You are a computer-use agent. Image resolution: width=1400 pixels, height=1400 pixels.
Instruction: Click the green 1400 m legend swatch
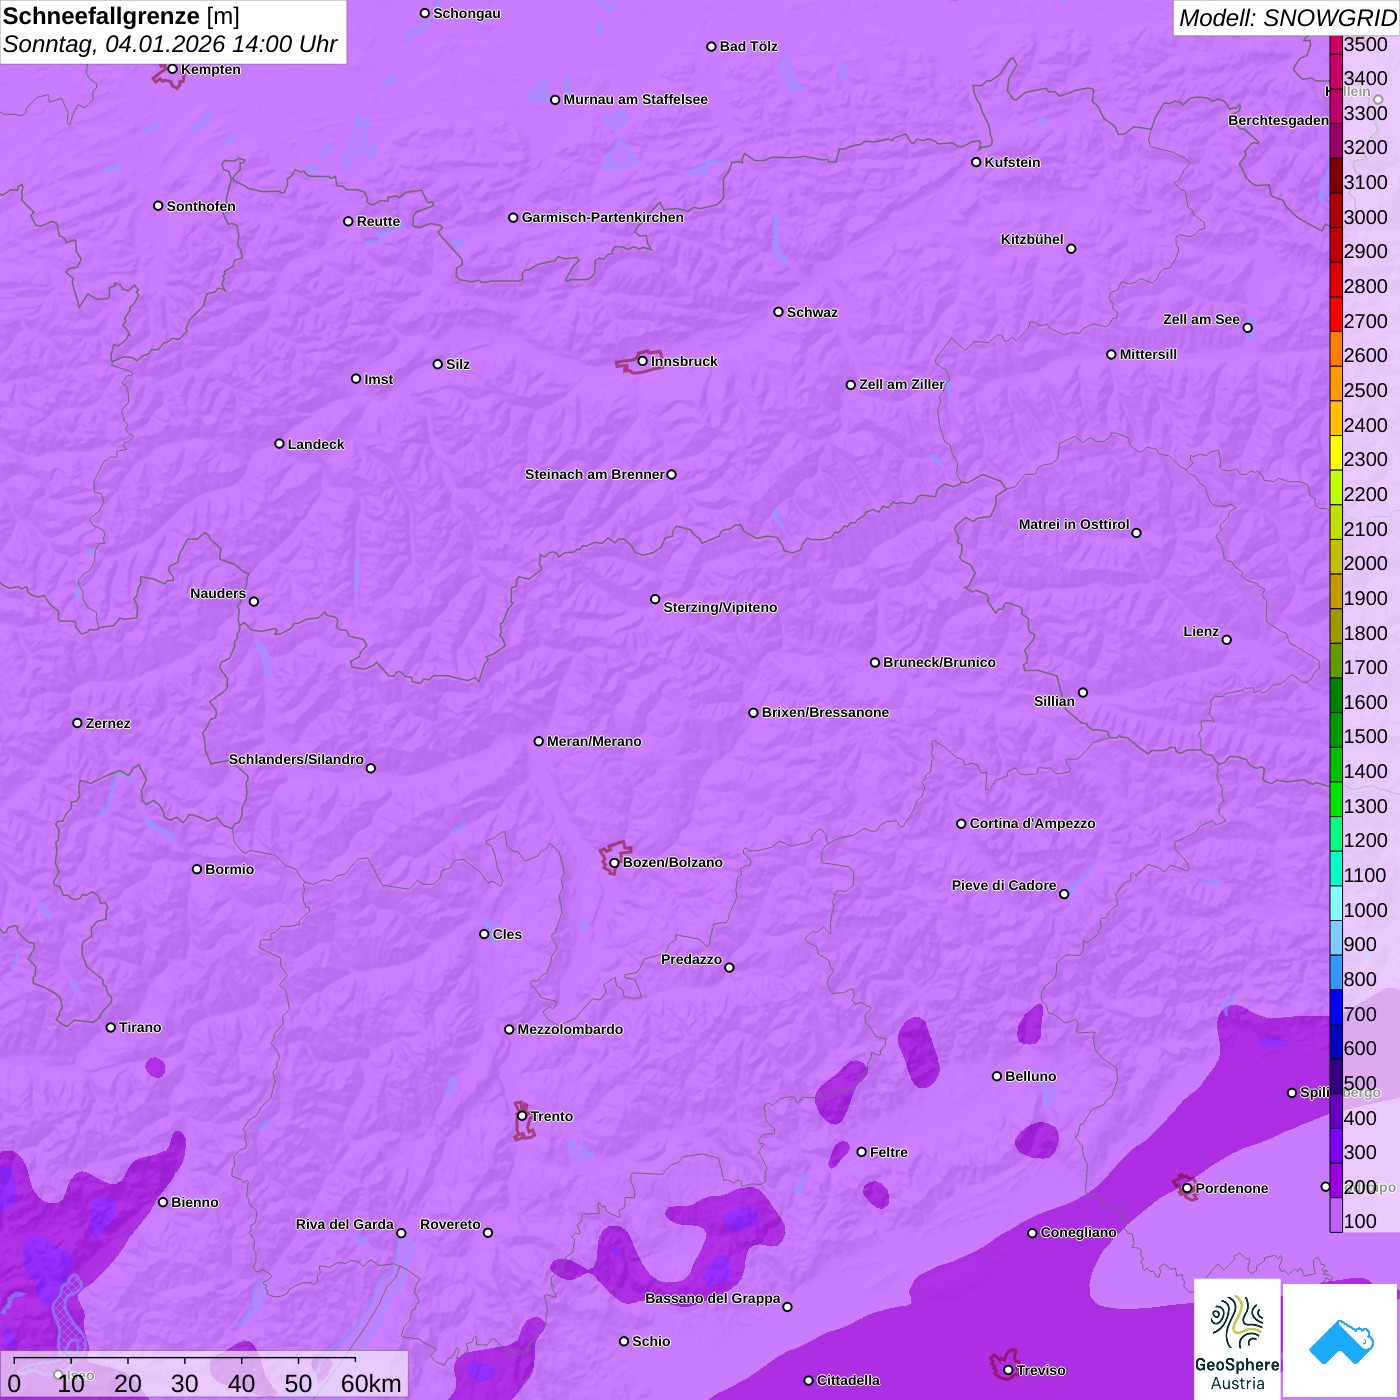click(1336, 764)
